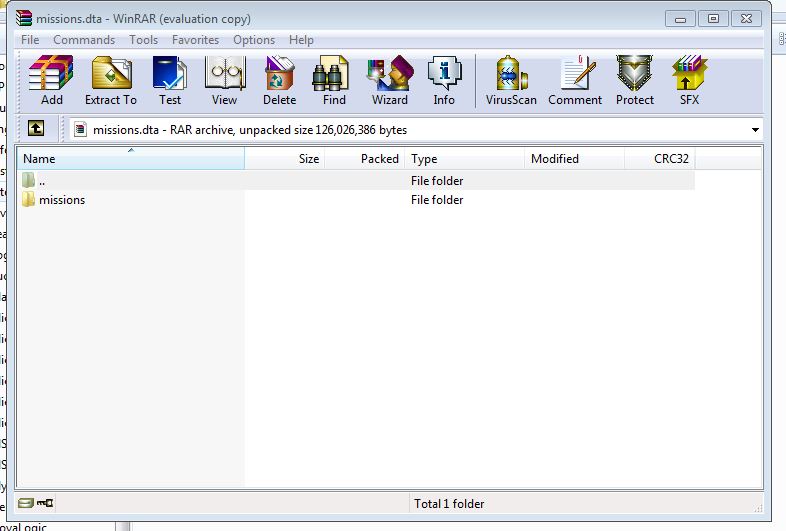Click 'File folder' type in missions row

point(437,200)
